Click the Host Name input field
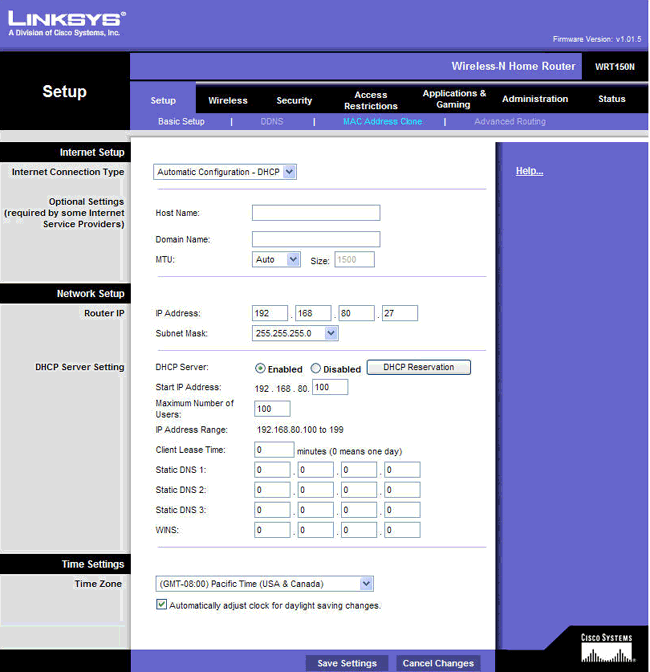Viewport: 650px width, 672px height. pos(316,213)
